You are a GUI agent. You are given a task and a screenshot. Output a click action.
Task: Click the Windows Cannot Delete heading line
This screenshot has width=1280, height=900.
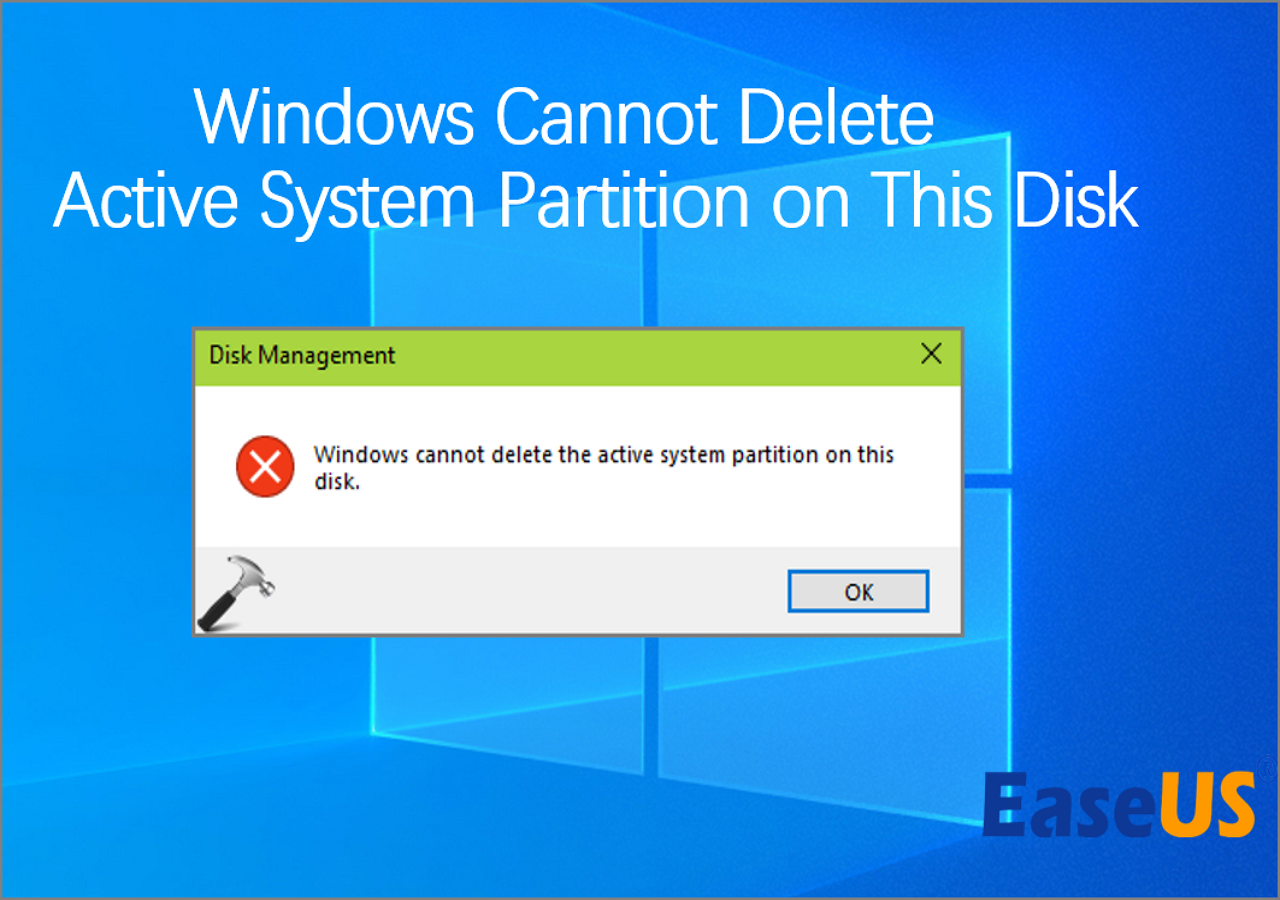click(x=565, y=118)
